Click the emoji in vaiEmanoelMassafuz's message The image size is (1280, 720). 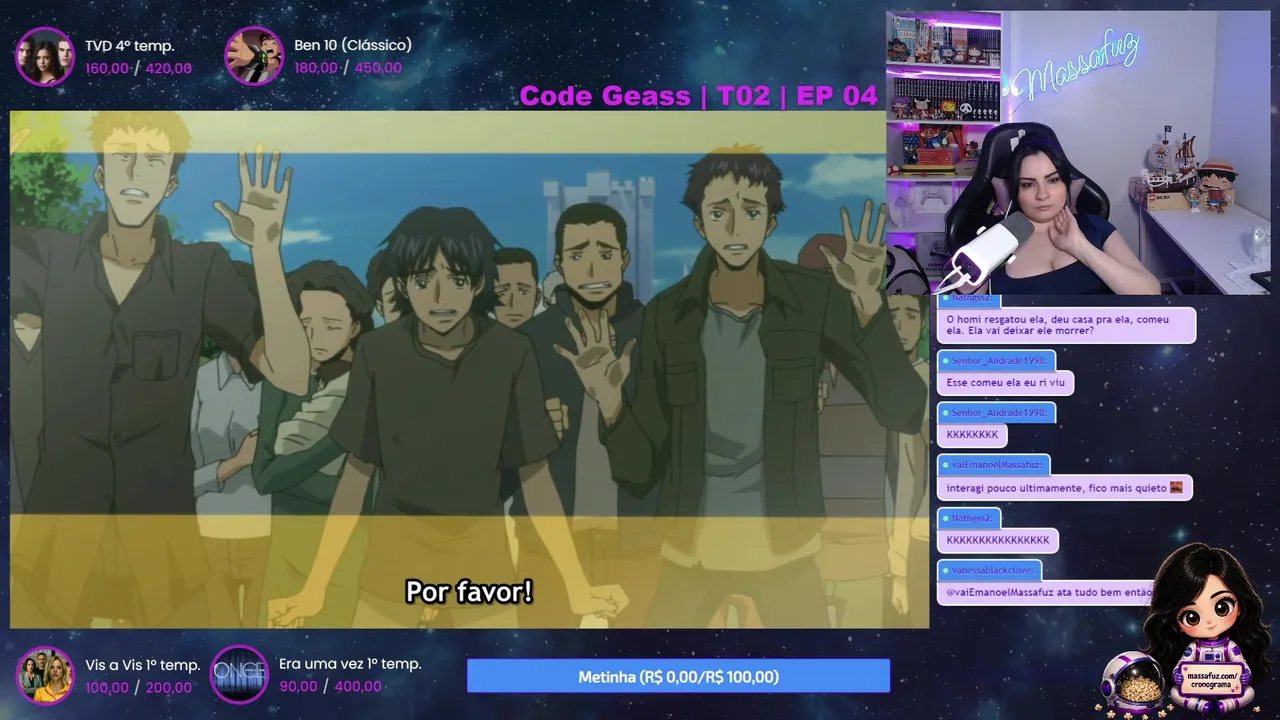point(1177,488)
